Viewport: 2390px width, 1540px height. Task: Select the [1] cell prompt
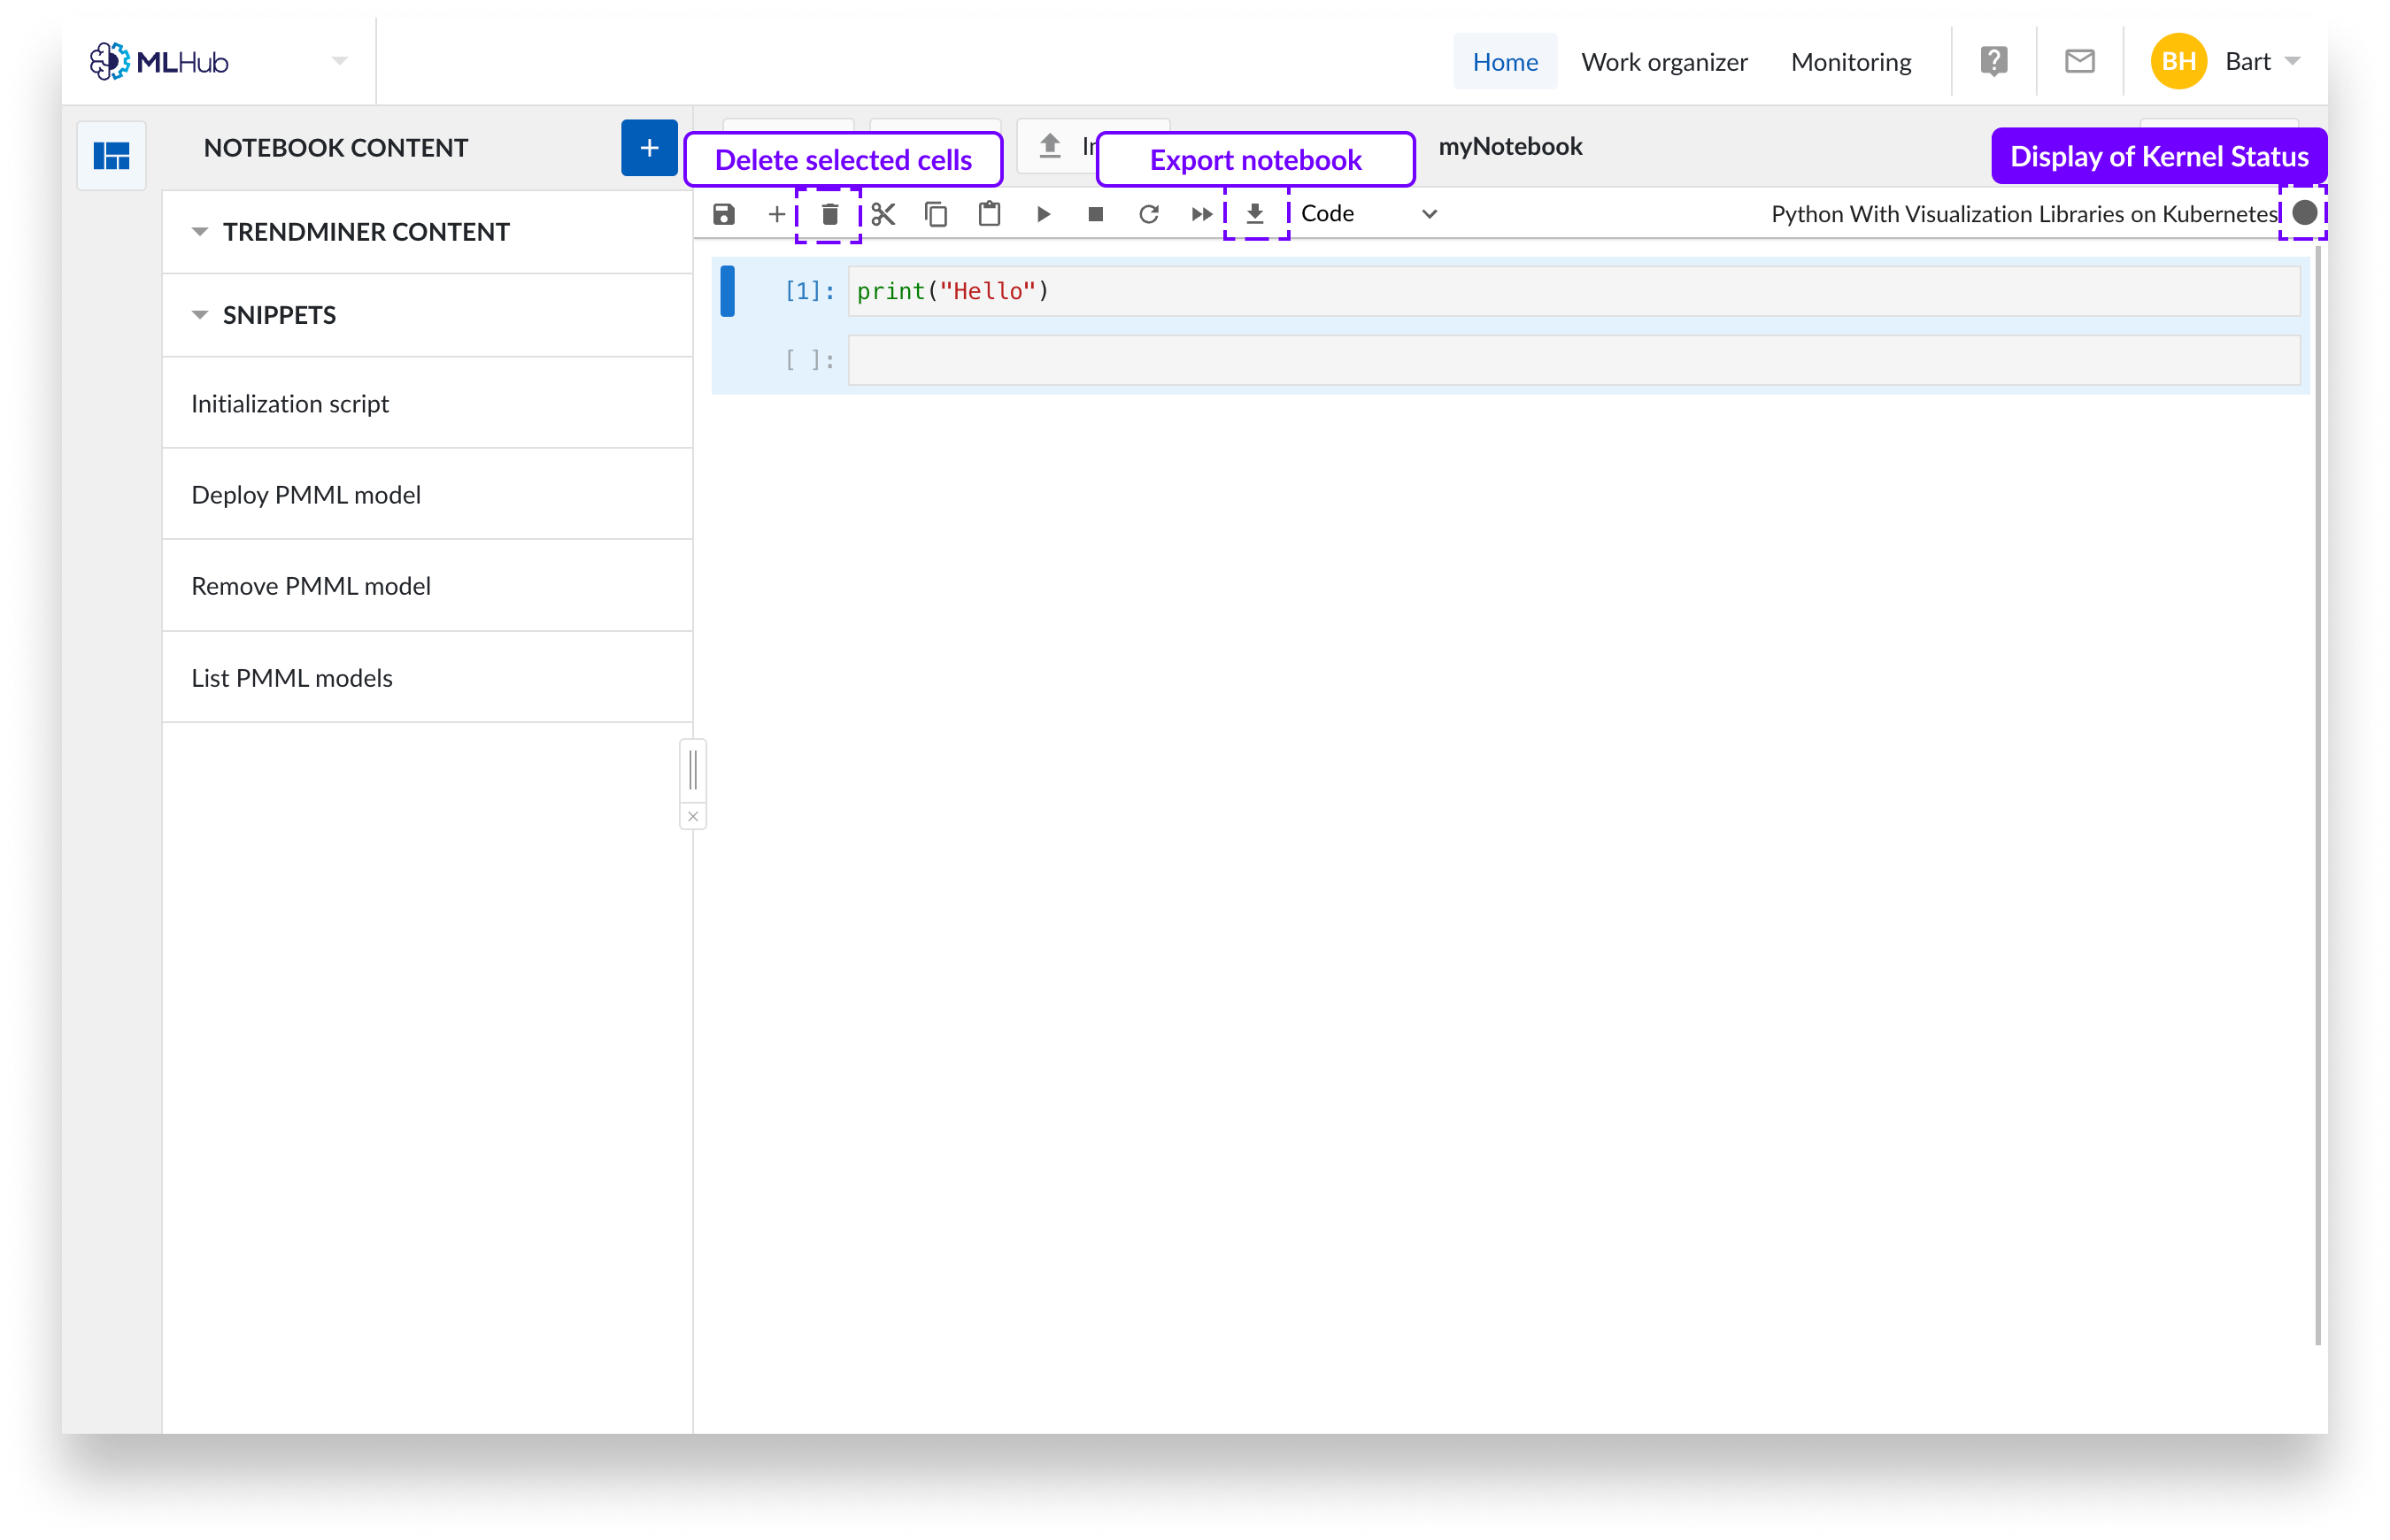(808, 291)
